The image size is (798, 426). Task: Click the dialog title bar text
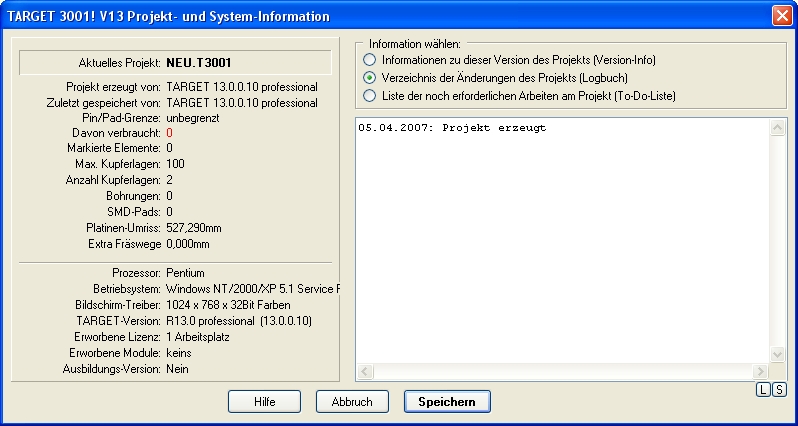point(169,16)
